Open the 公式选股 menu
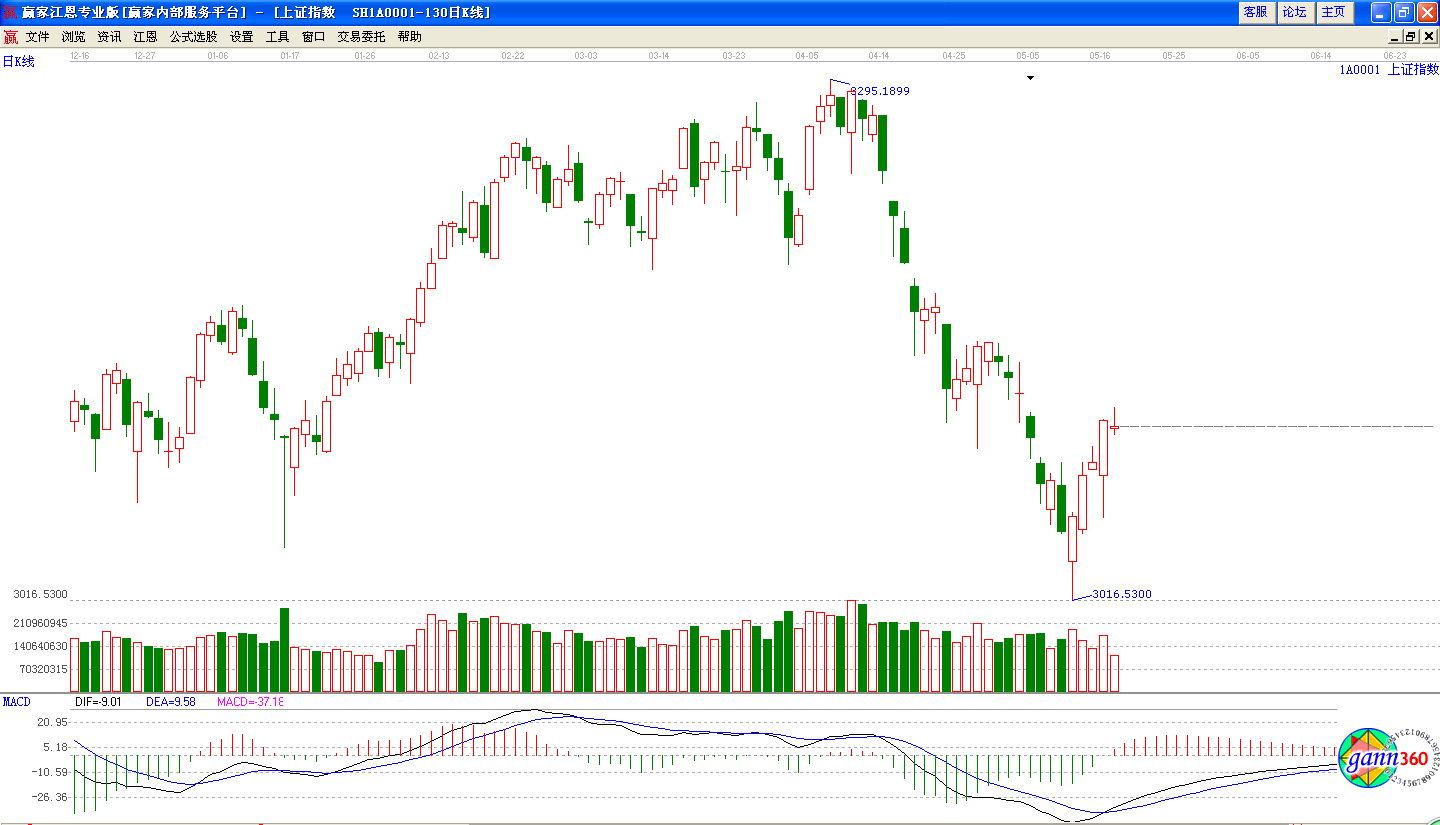The width and height of the screenshot is (1440, 825). click(193, 37)
